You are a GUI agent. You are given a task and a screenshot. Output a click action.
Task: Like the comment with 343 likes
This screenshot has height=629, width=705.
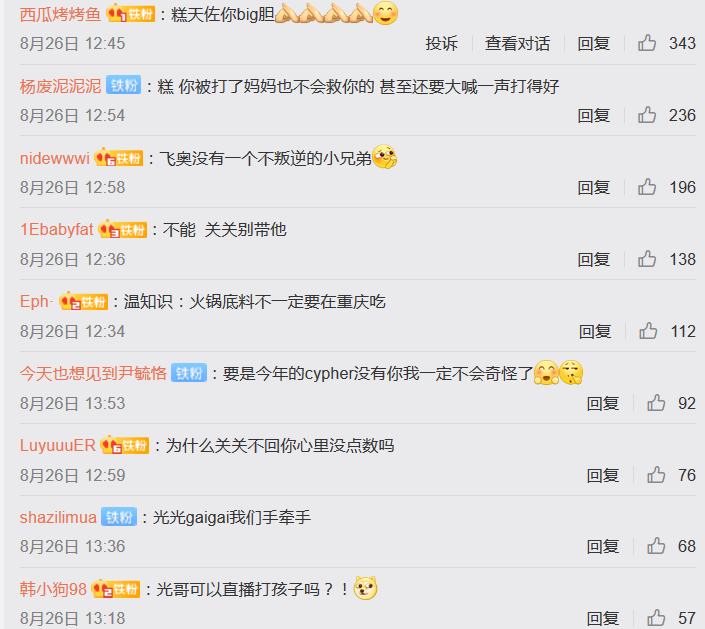(647, 43)
